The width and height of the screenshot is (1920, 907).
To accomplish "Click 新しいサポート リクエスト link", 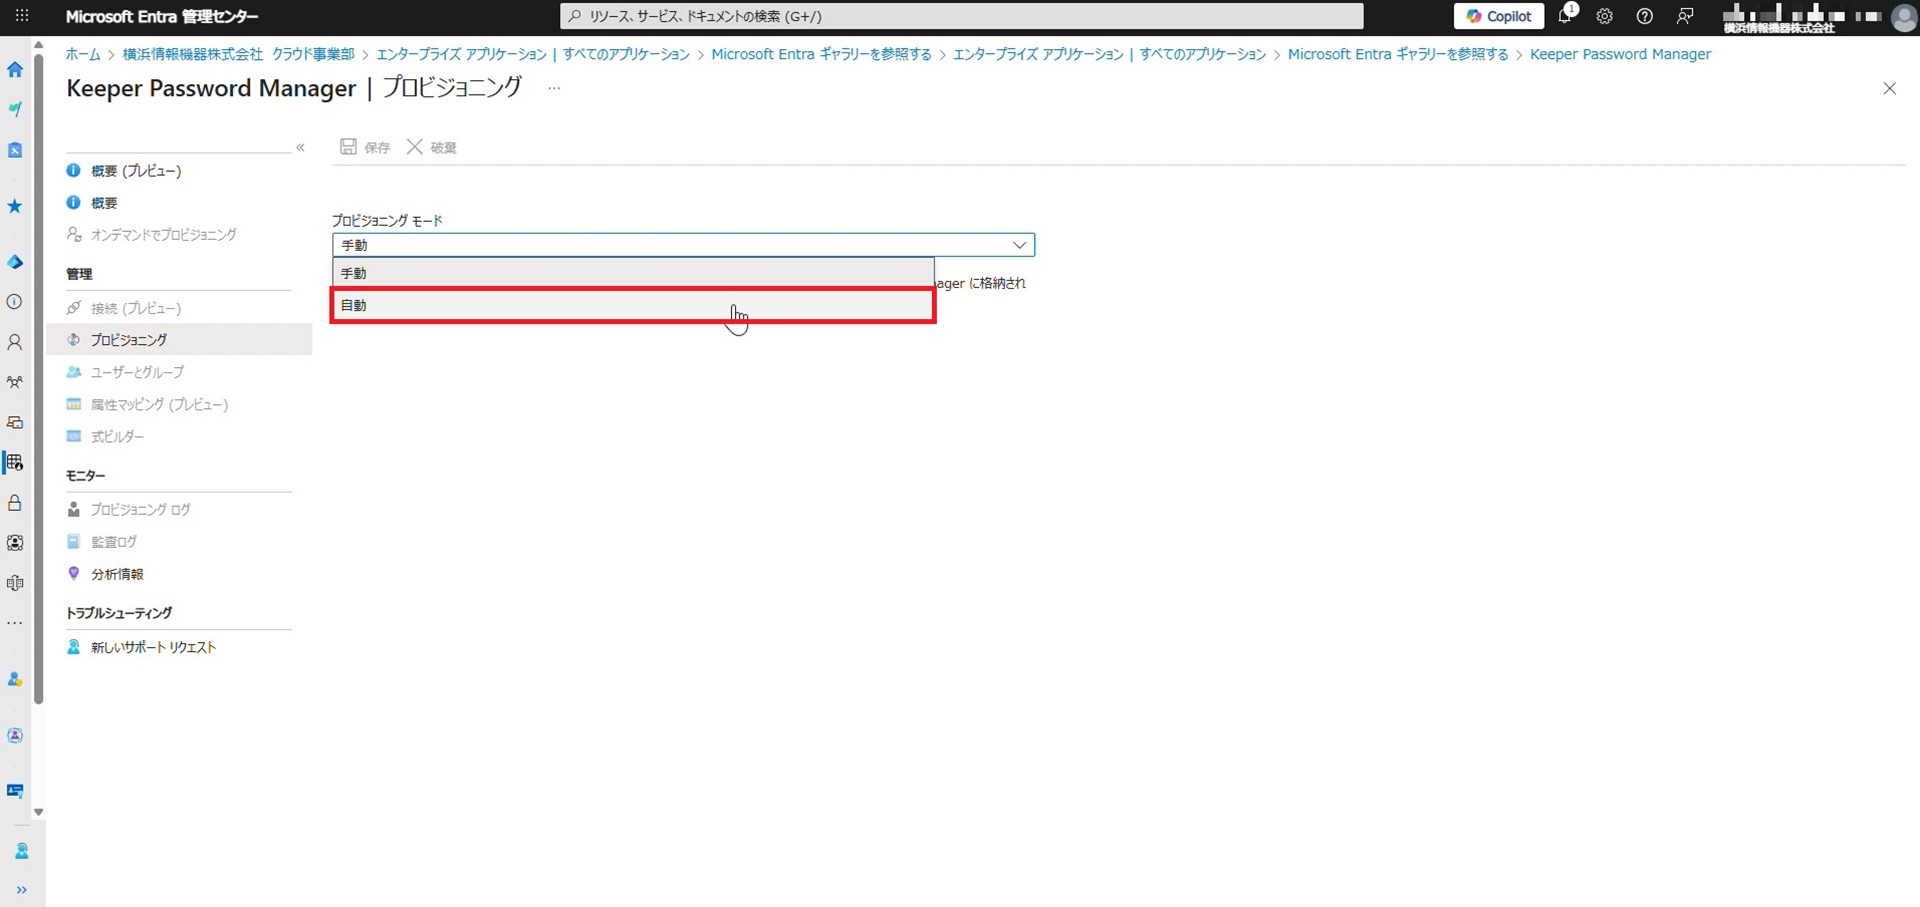I will click(153, 648).
